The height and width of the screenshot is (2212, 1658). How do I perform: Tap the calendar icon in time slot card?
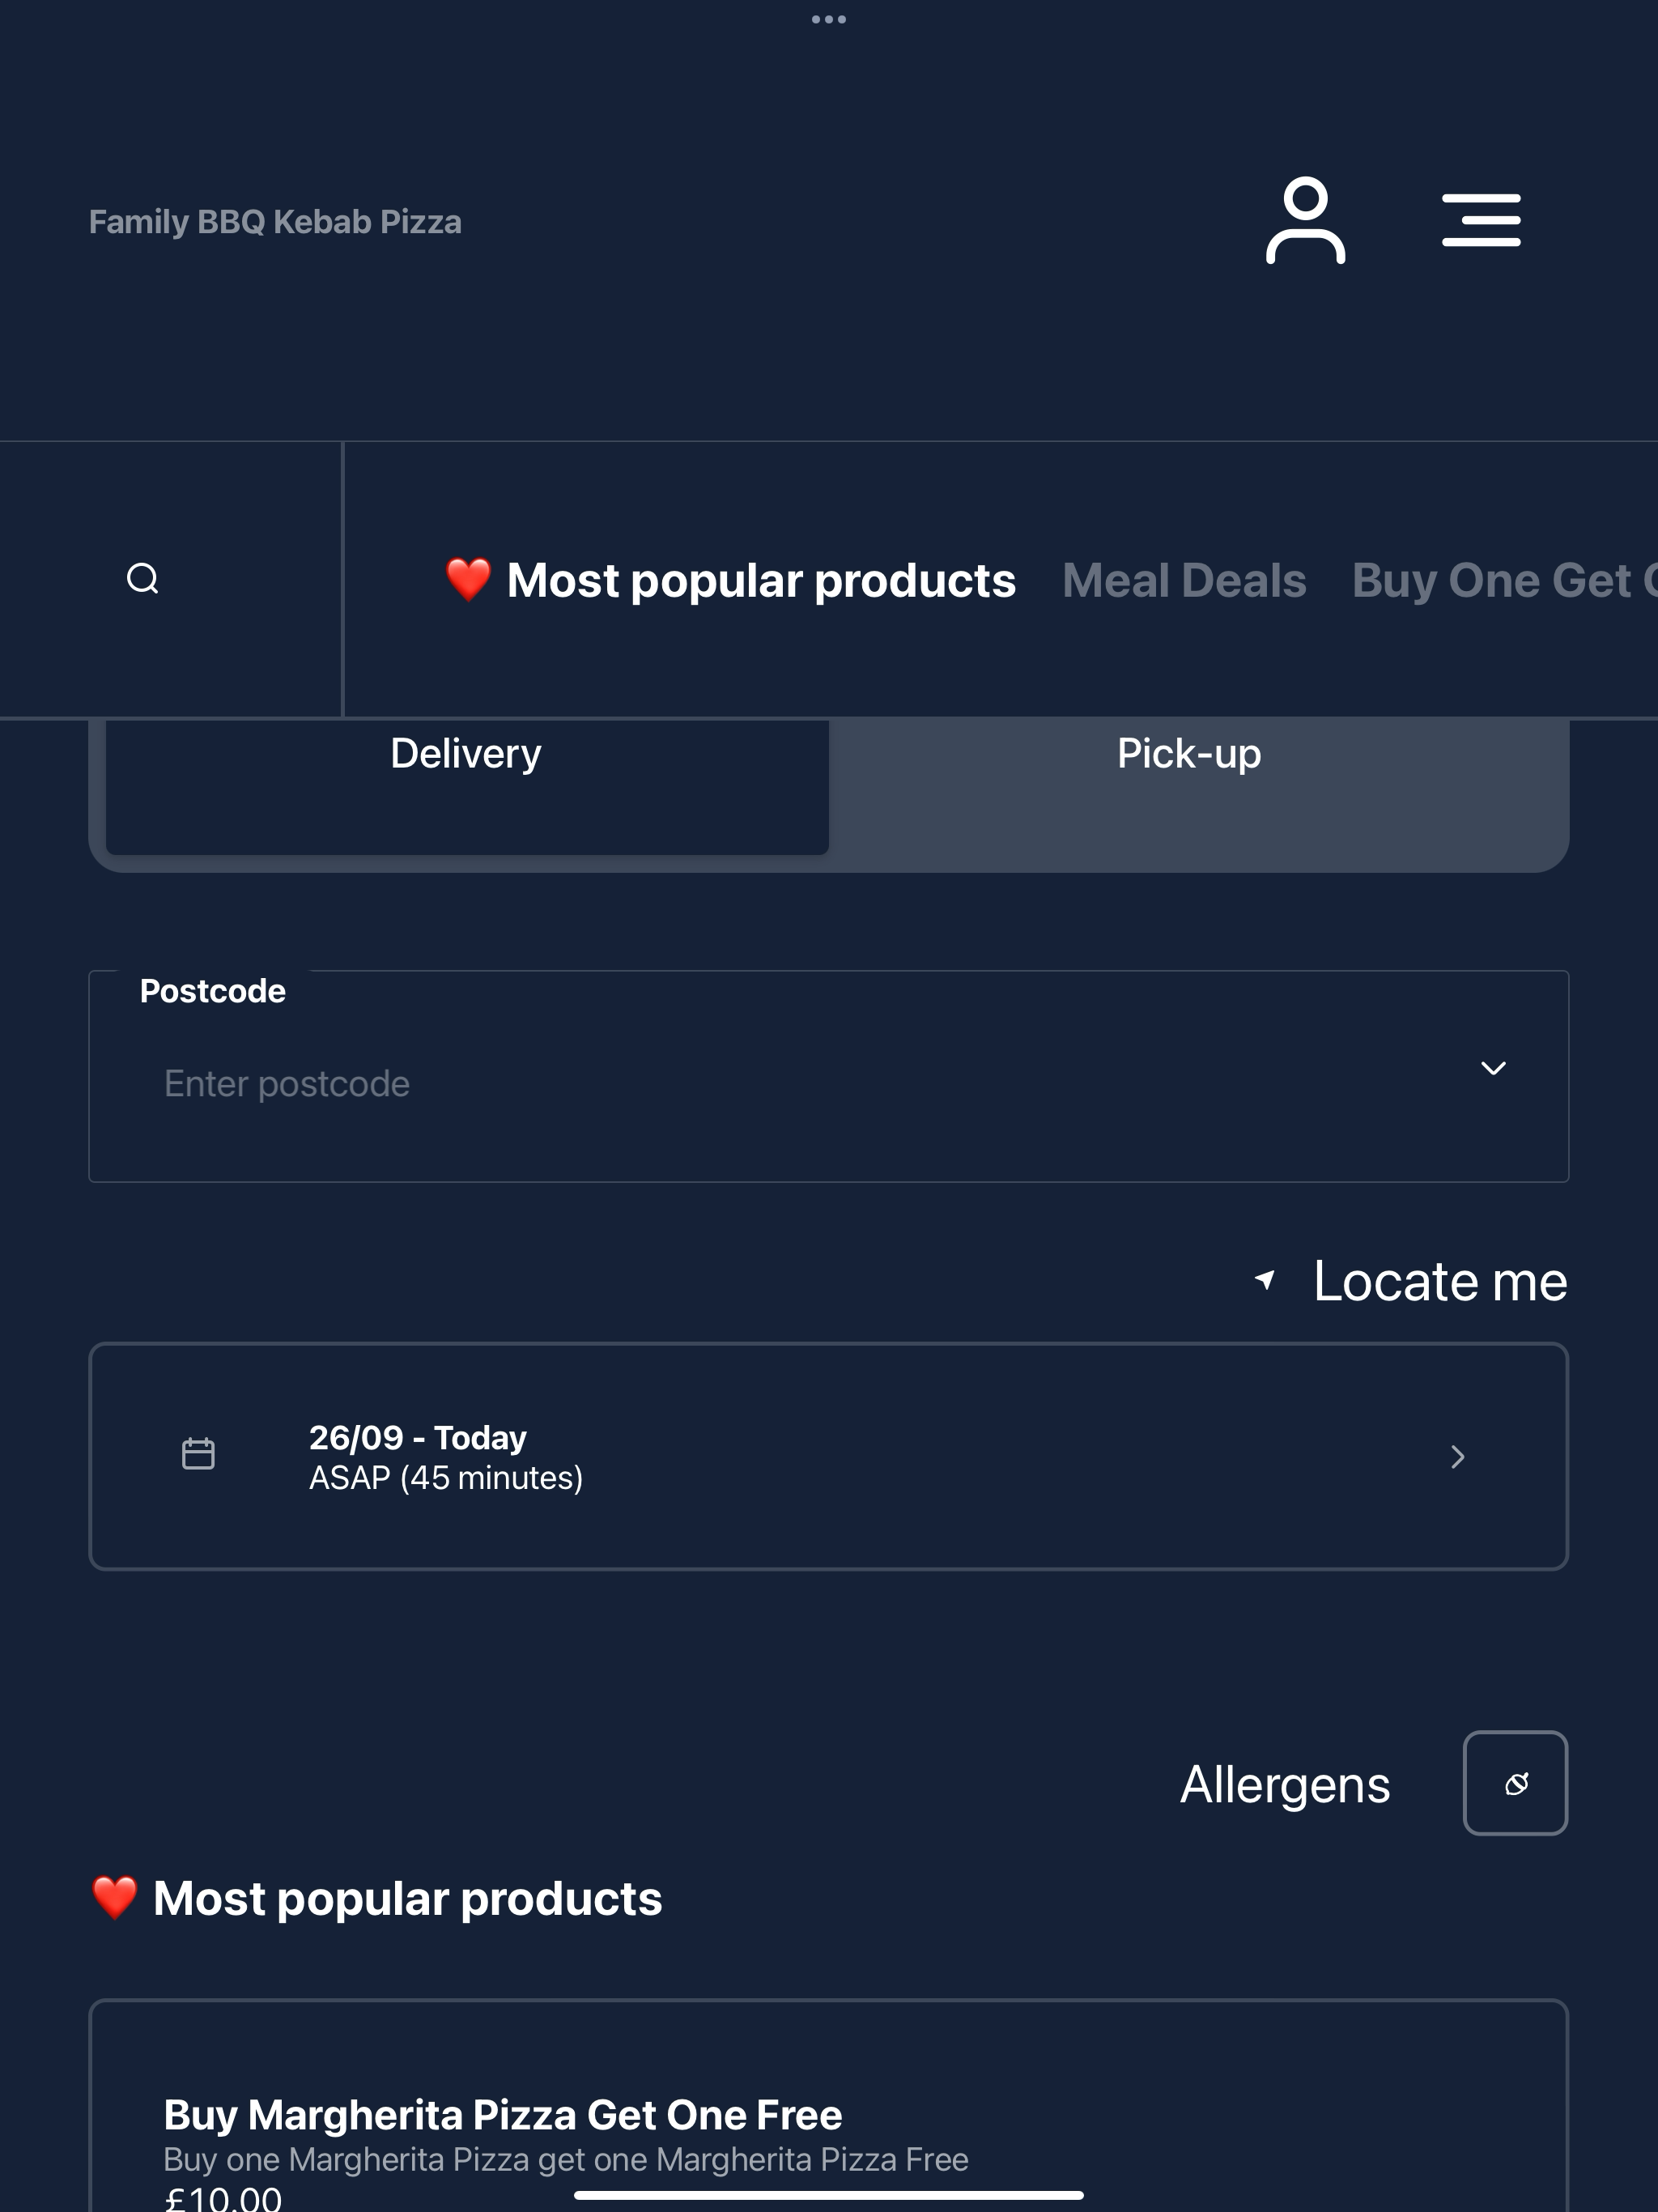click(x=198, y=1453)
